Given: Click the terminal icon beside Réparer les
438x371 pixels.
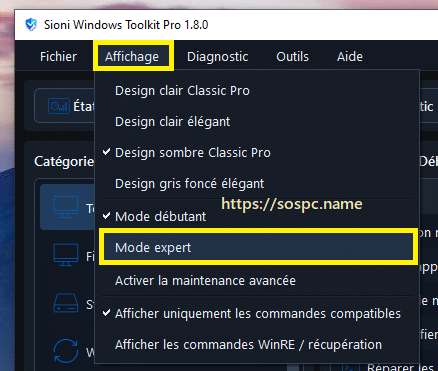Looking at the screenshot, I should pos(349,367).
